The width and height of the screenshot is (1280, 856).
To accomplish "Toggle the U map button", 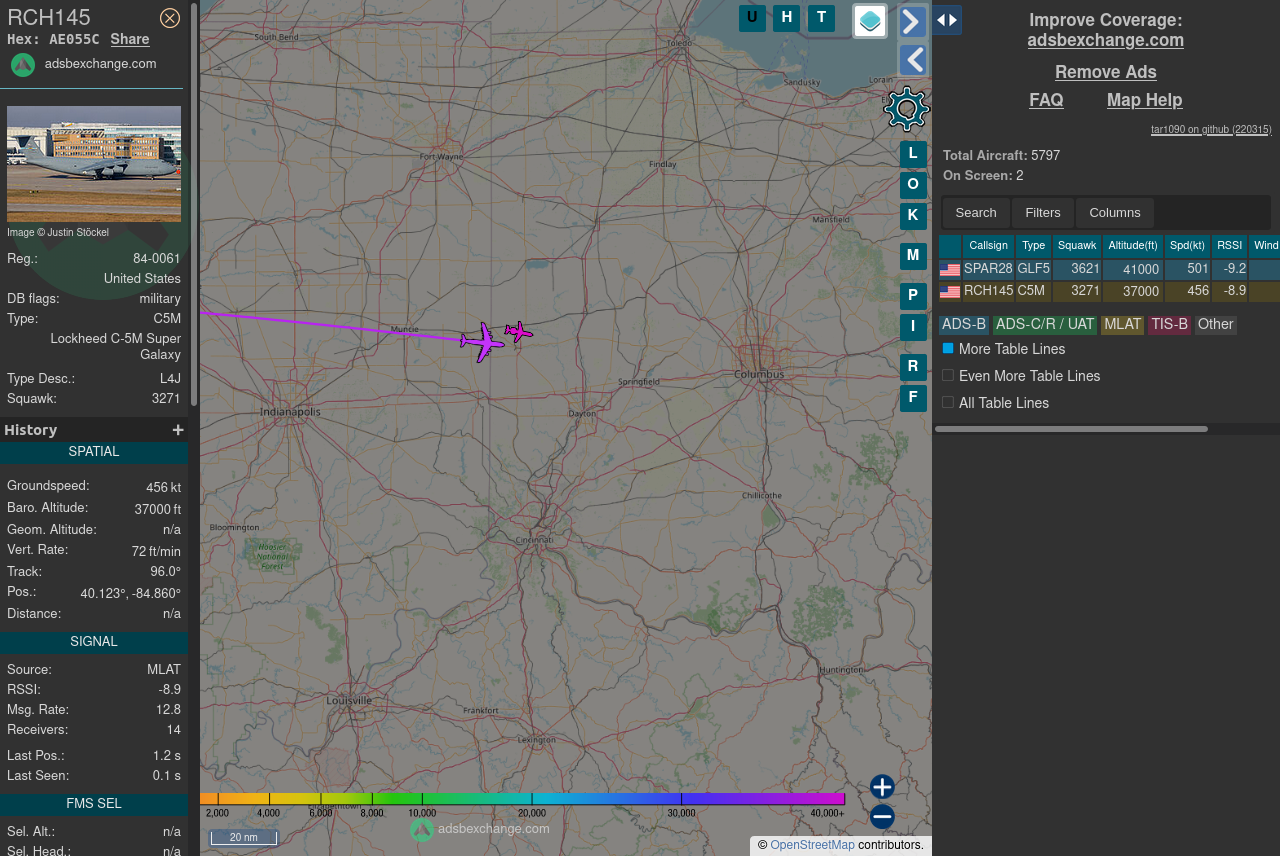I will 752,18.
